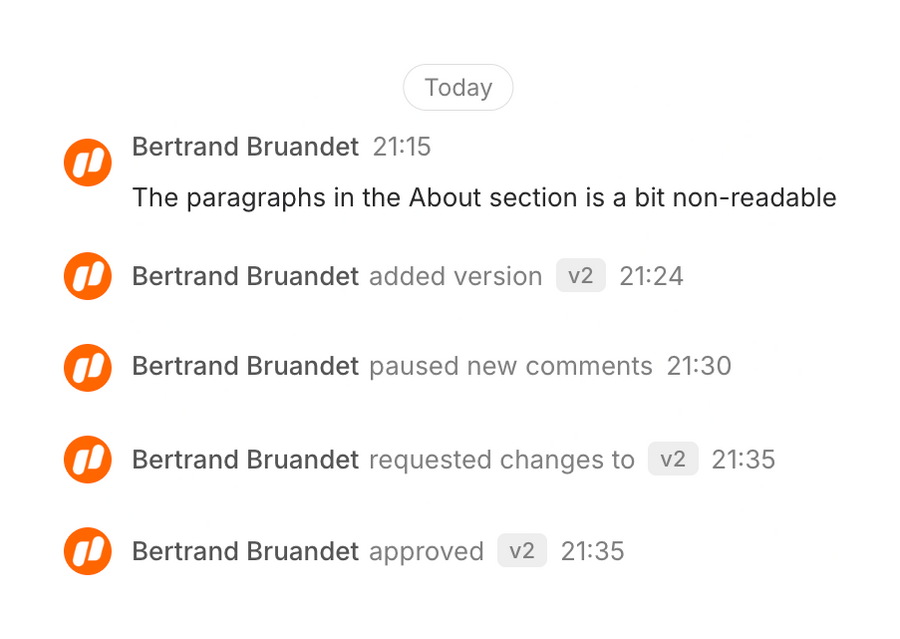Open v2 badge in 'requested changes to' entry

pos(673,459)
